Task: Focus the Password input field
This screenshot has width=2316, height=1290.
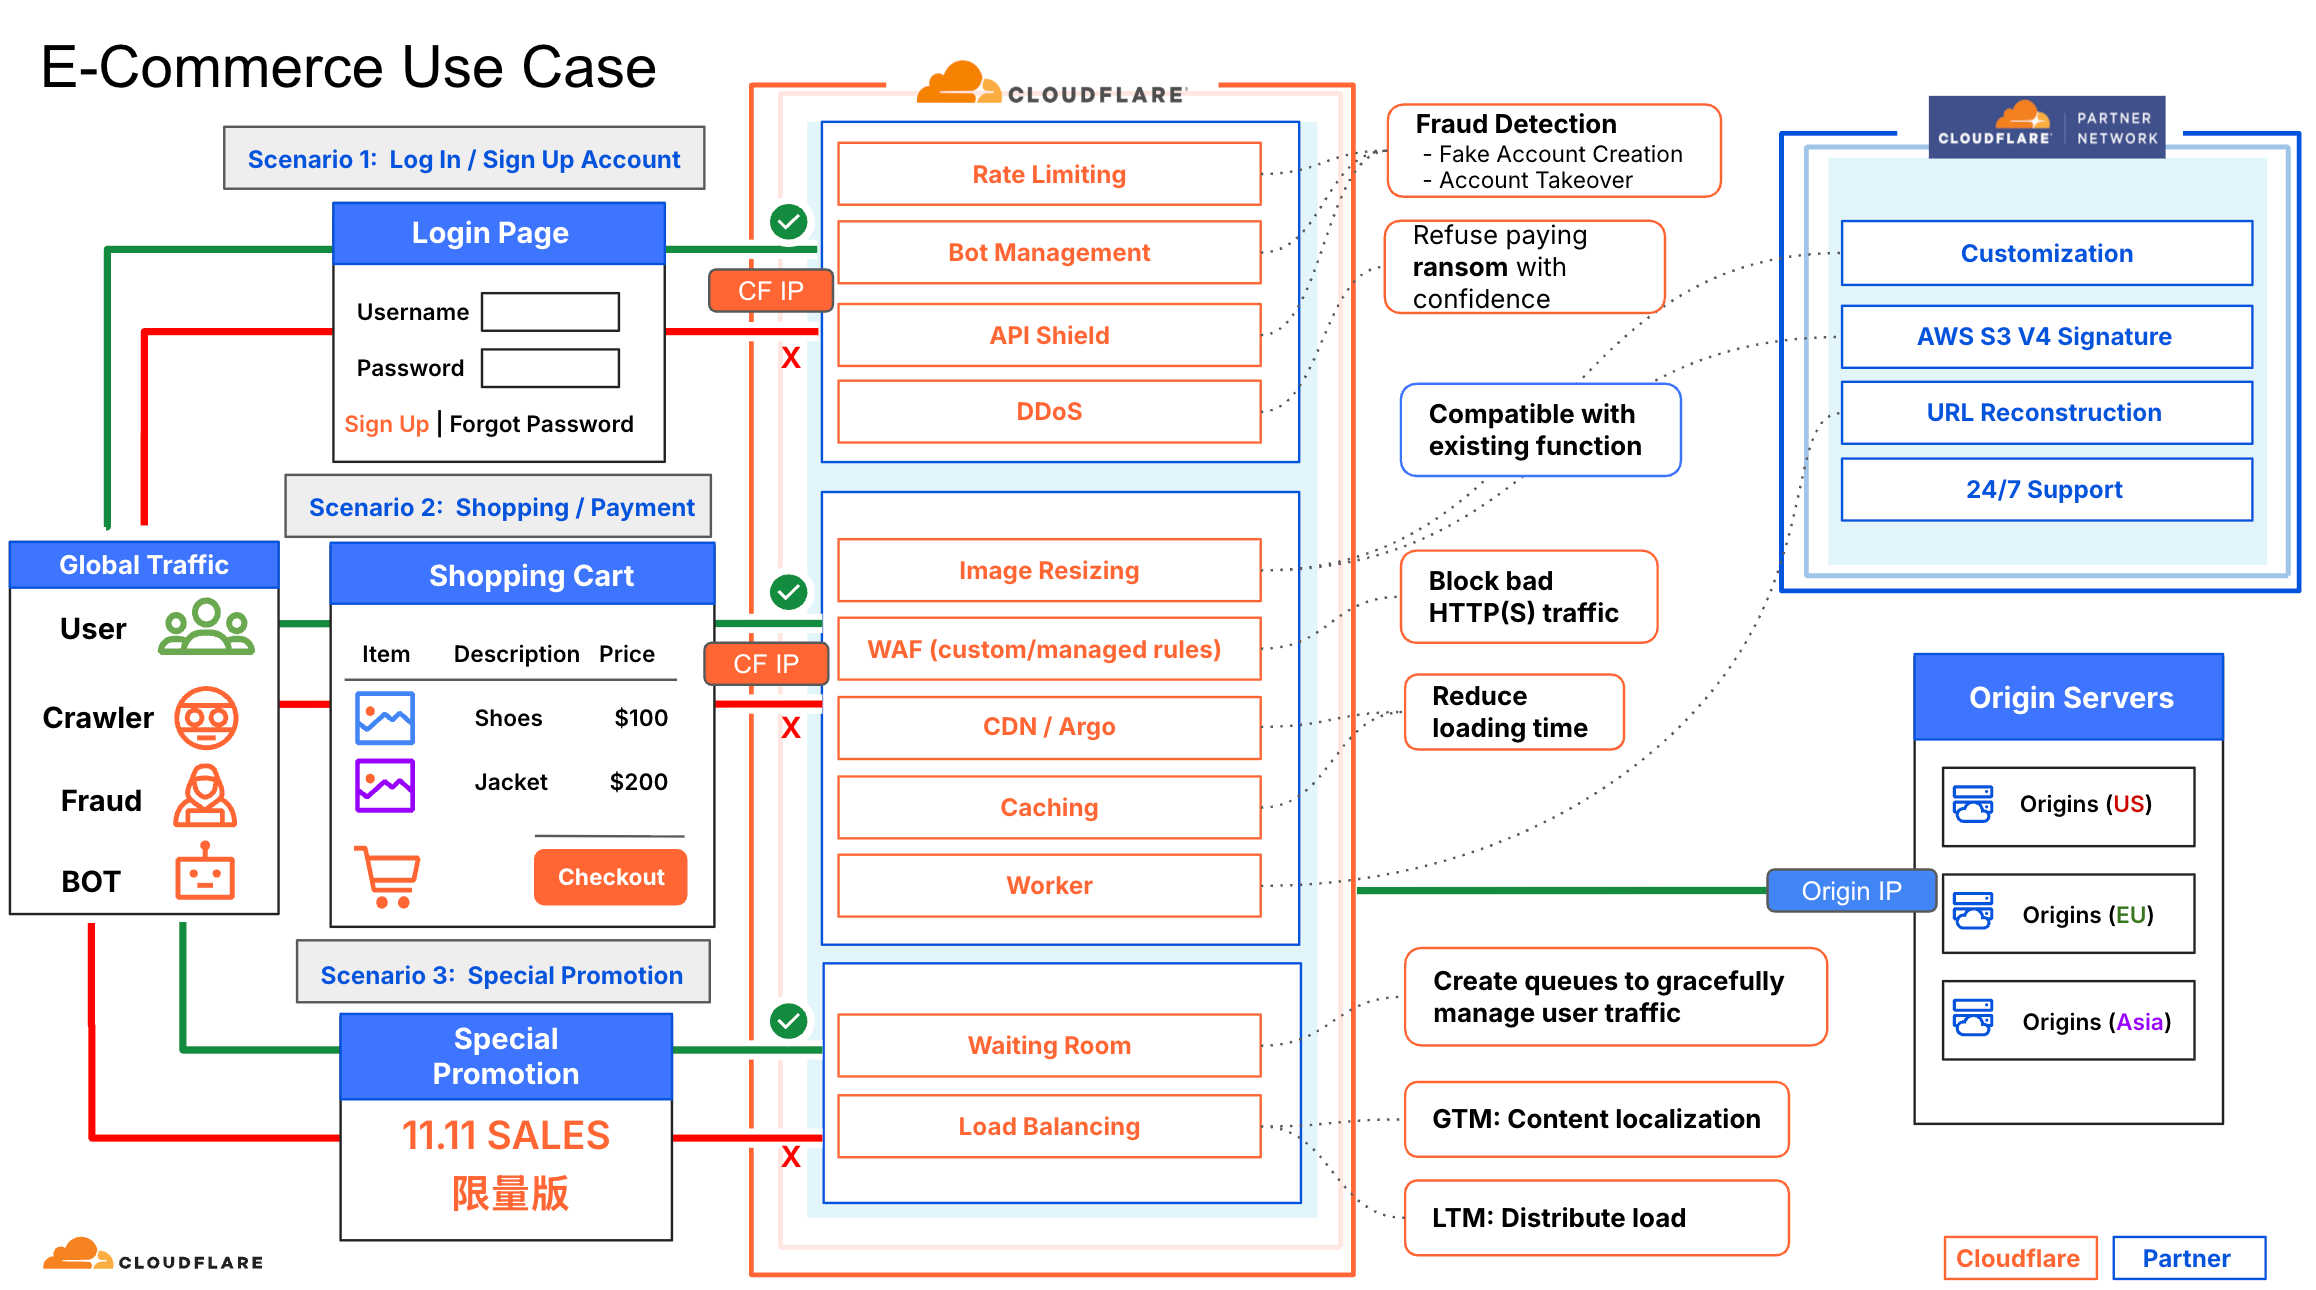Action: [551, 368]
